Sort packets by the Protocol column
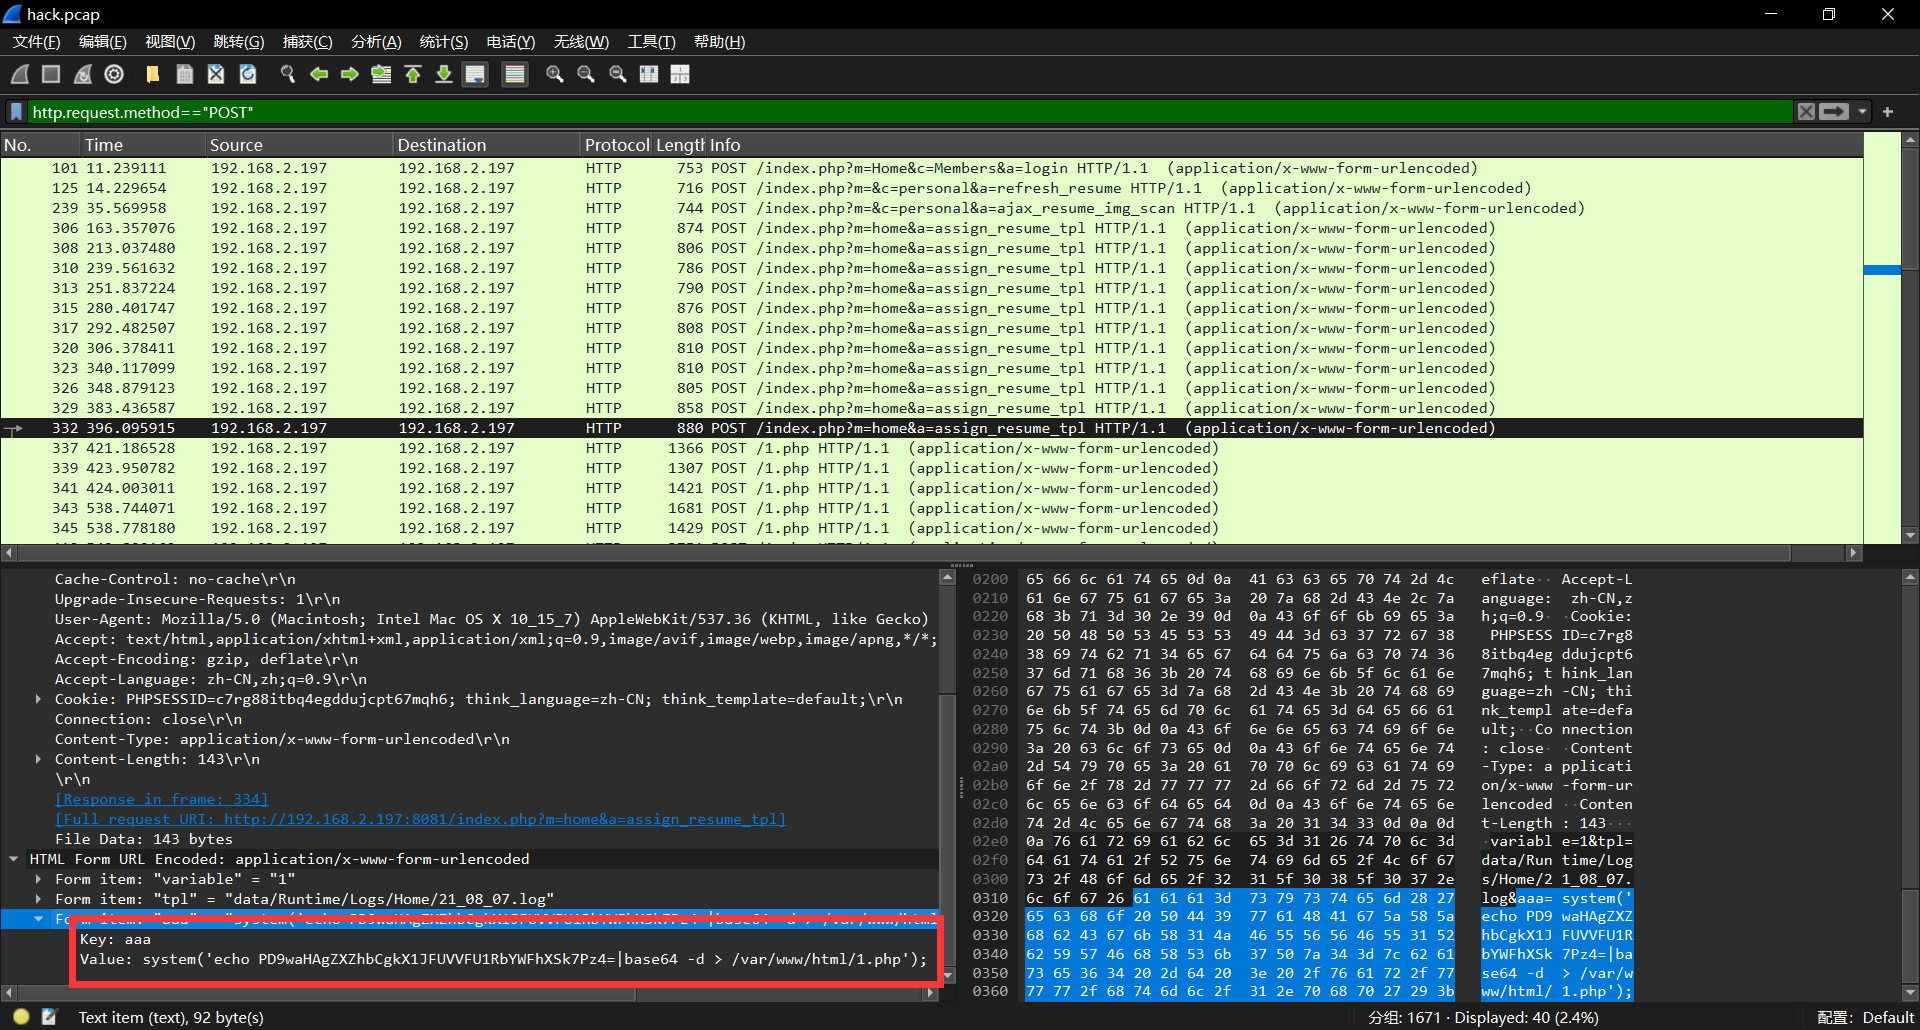Image resolution: width=1920 pixels, height=1030 pixels. (x=617, y=145)
